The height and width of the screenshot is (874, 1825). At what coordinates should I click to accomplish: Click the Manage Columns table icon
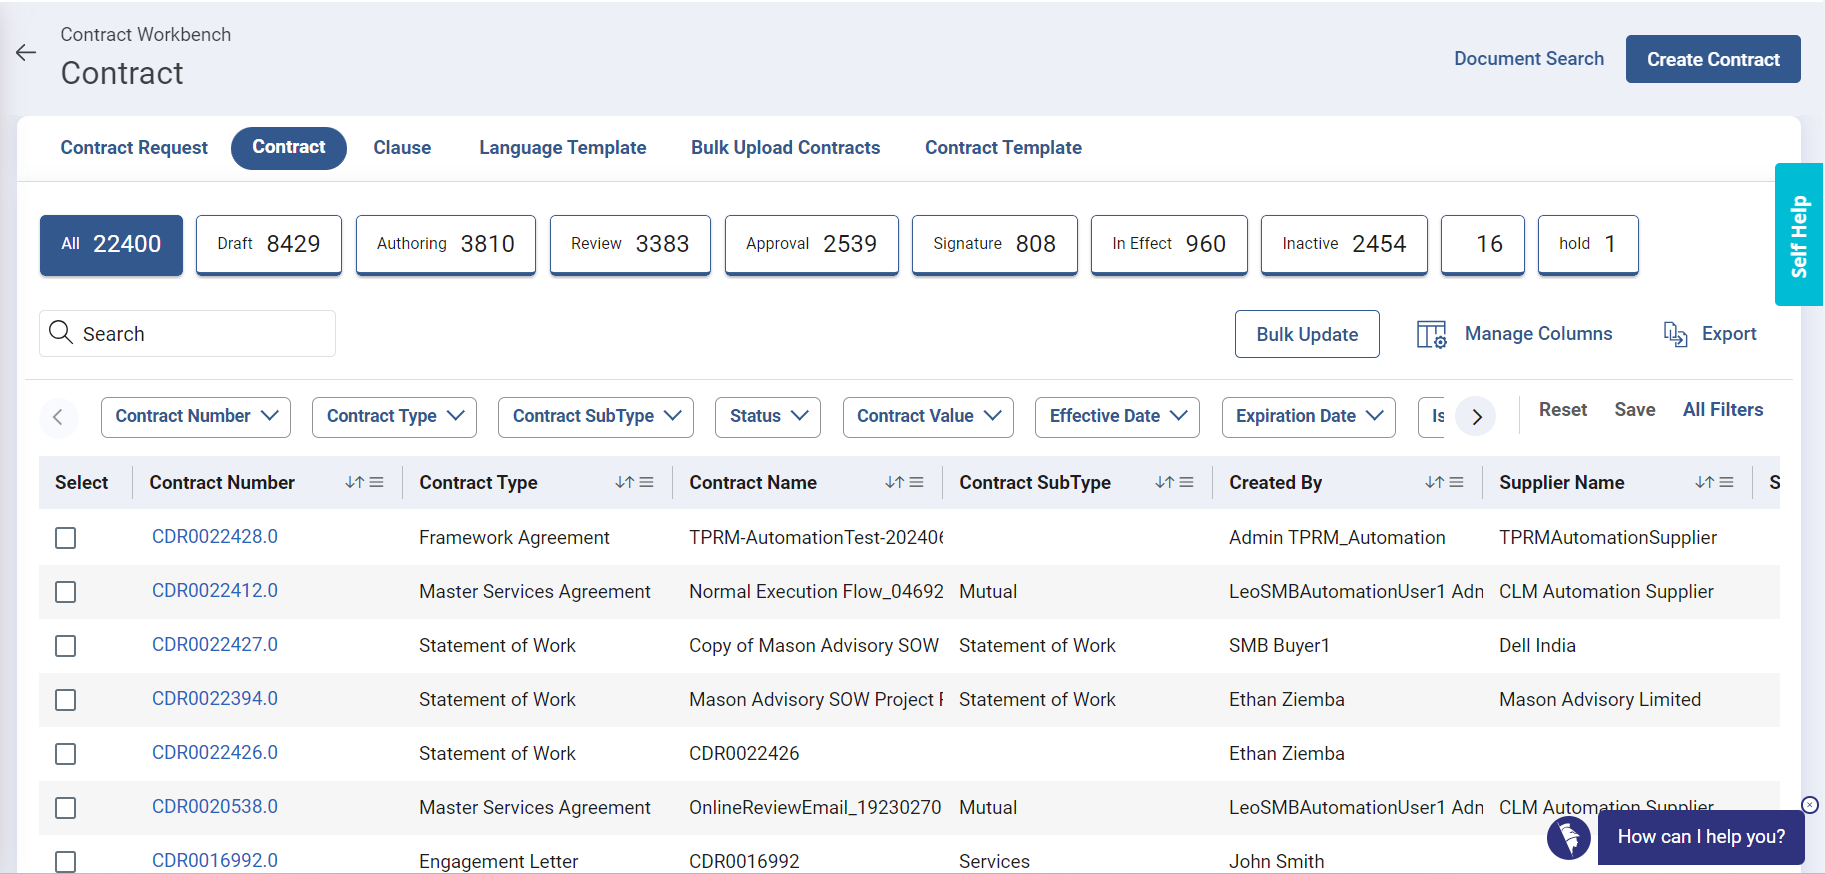click(x=1431, y=334)
